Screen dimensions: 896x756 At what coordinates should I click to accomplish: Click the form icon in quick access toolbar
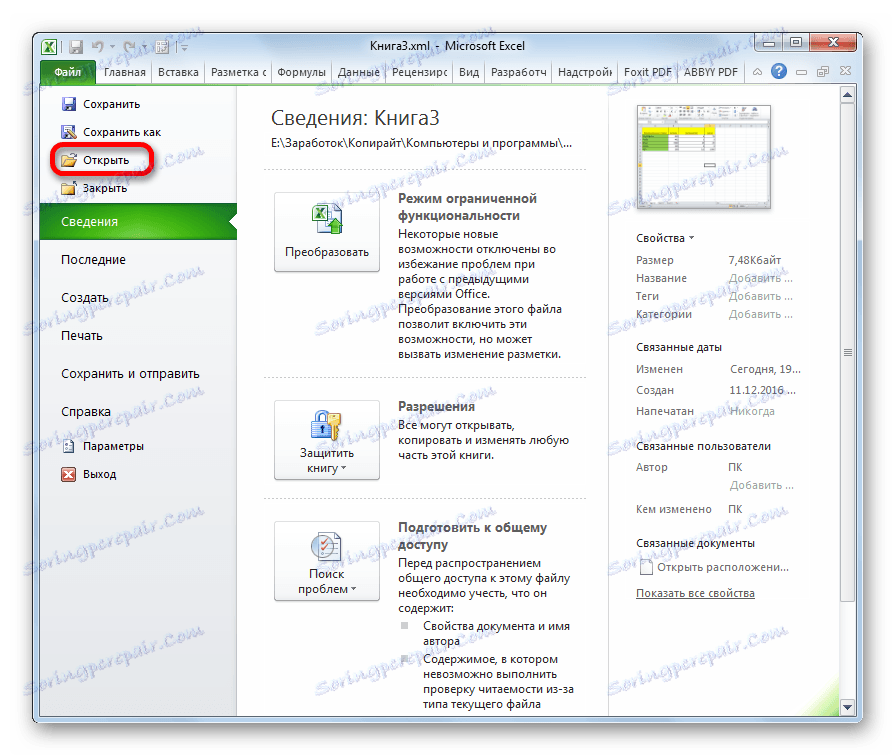(x=162, y=47)
